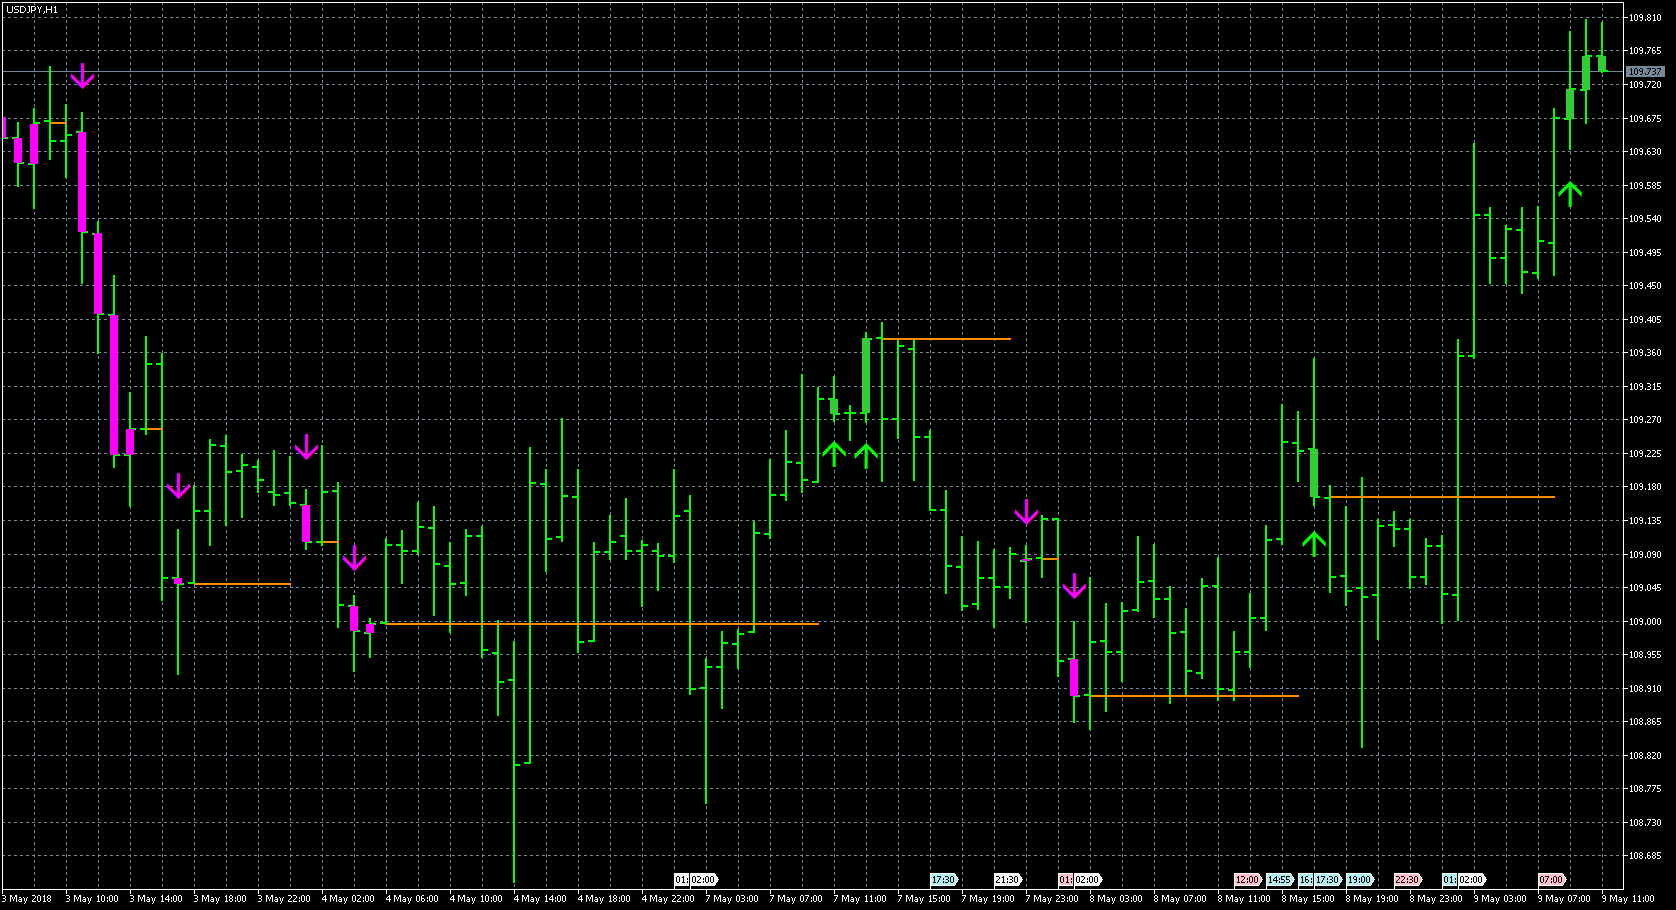
Task: Select the pink 07:00 flag on 9 May
Action: [x=1550, y=881]
